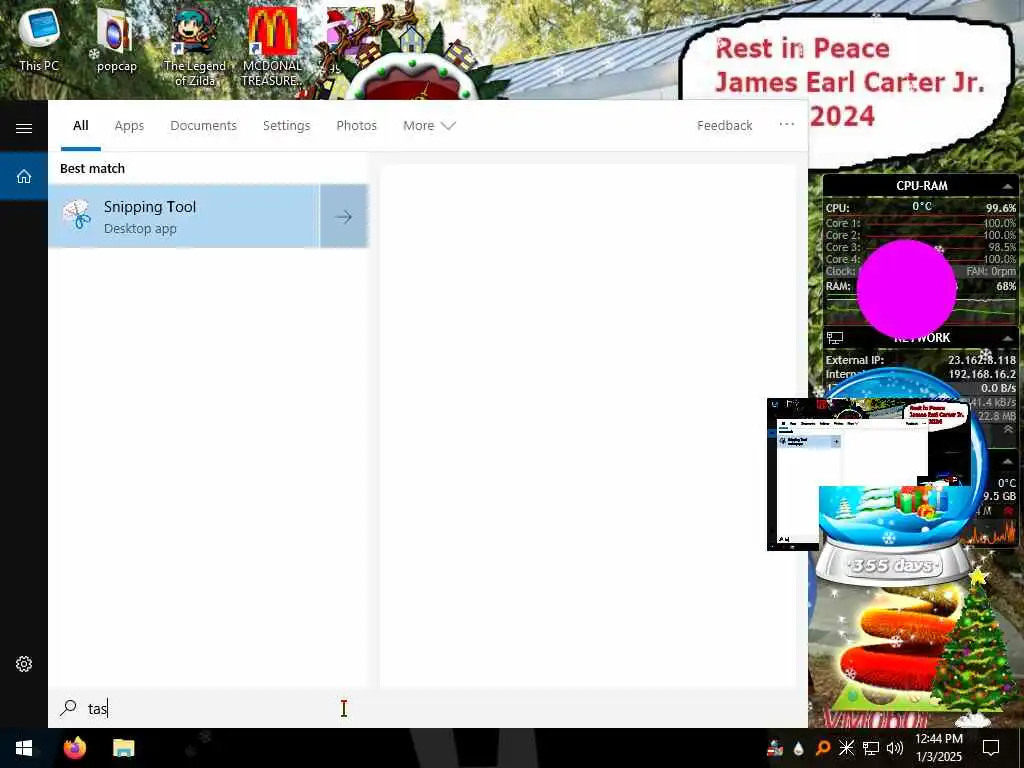The width and height of the screenshot is (1024, 768).
Task: Select The Legend of Zilda shortcut
Action: (195, 47)
